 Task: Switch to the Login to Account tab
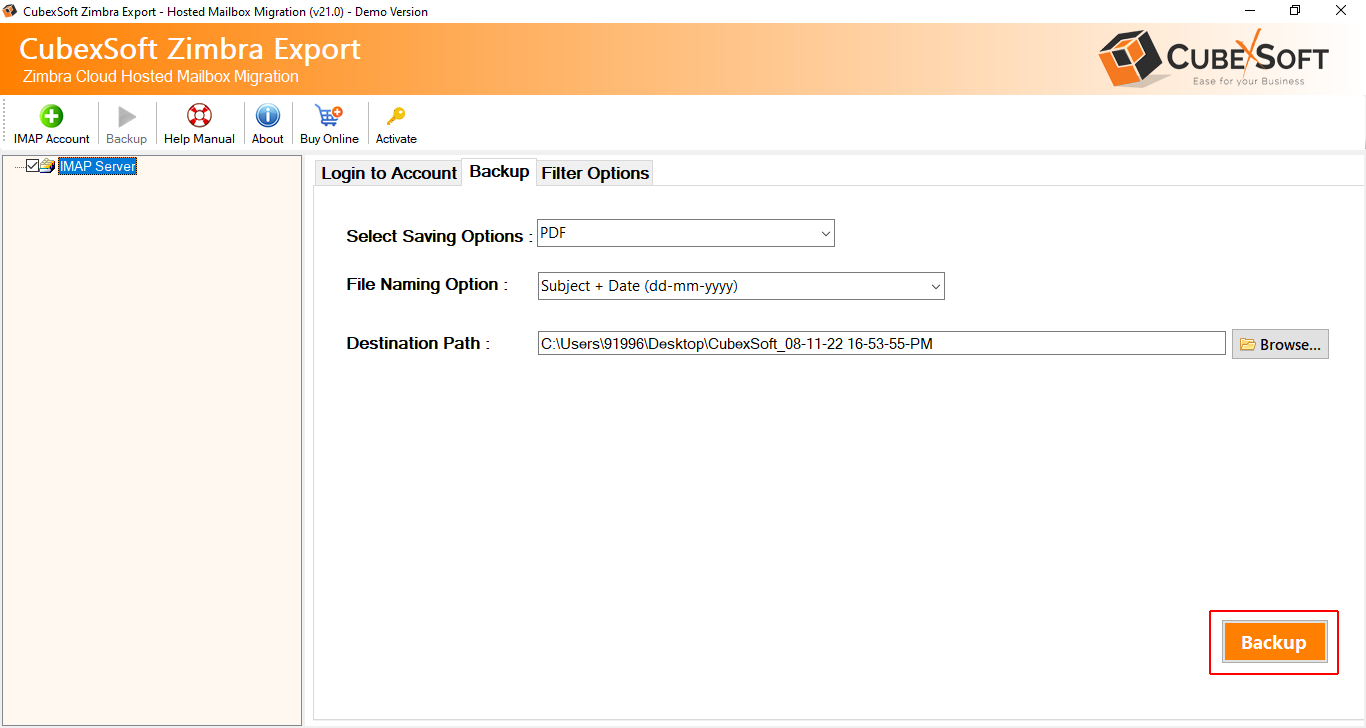(x=389, y=173)
